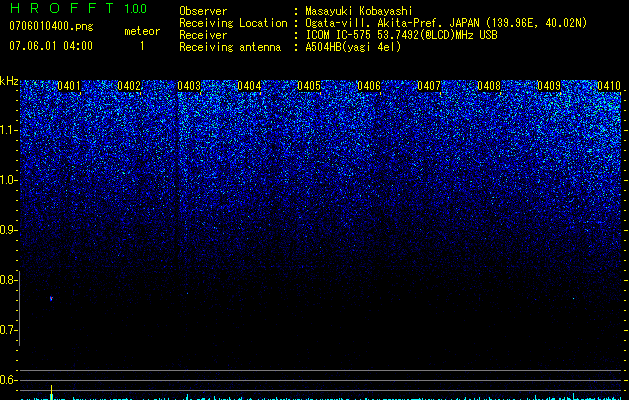Click the meteor count label
Screen dimensions: 629x400
(x=142, y=31)
